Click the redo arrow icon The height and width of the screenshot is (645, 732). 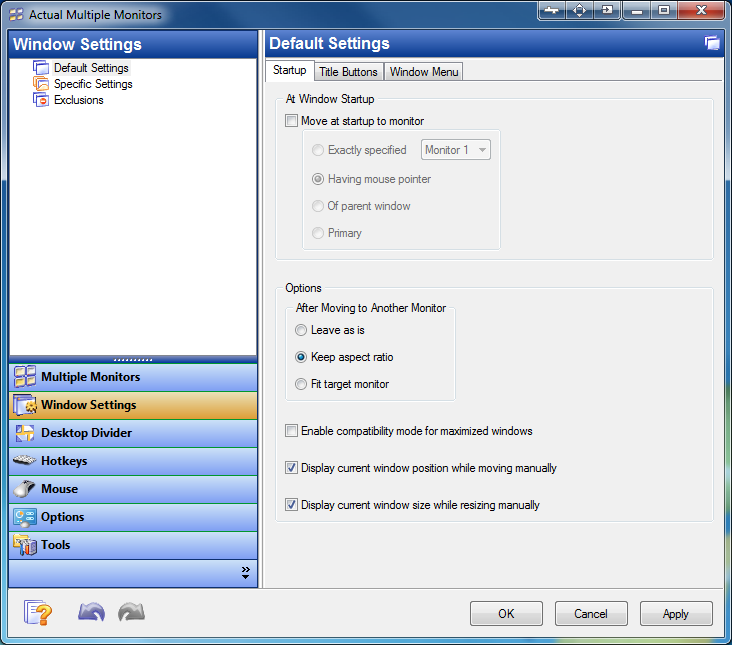pos(132,612)
